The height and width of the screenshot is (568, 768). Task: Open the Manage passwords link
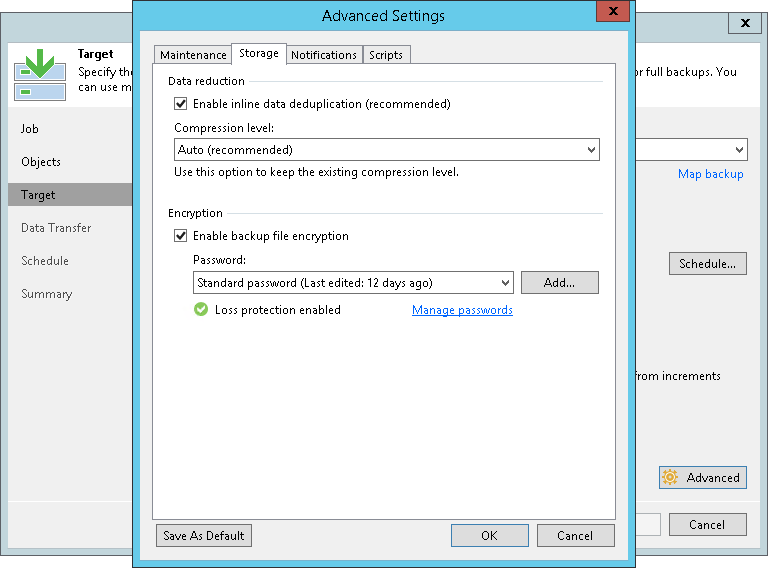462,310
